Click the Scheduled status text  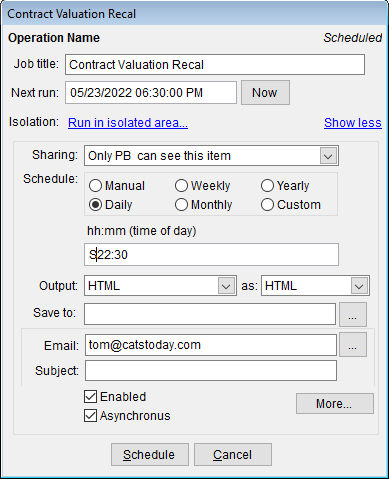352,38
